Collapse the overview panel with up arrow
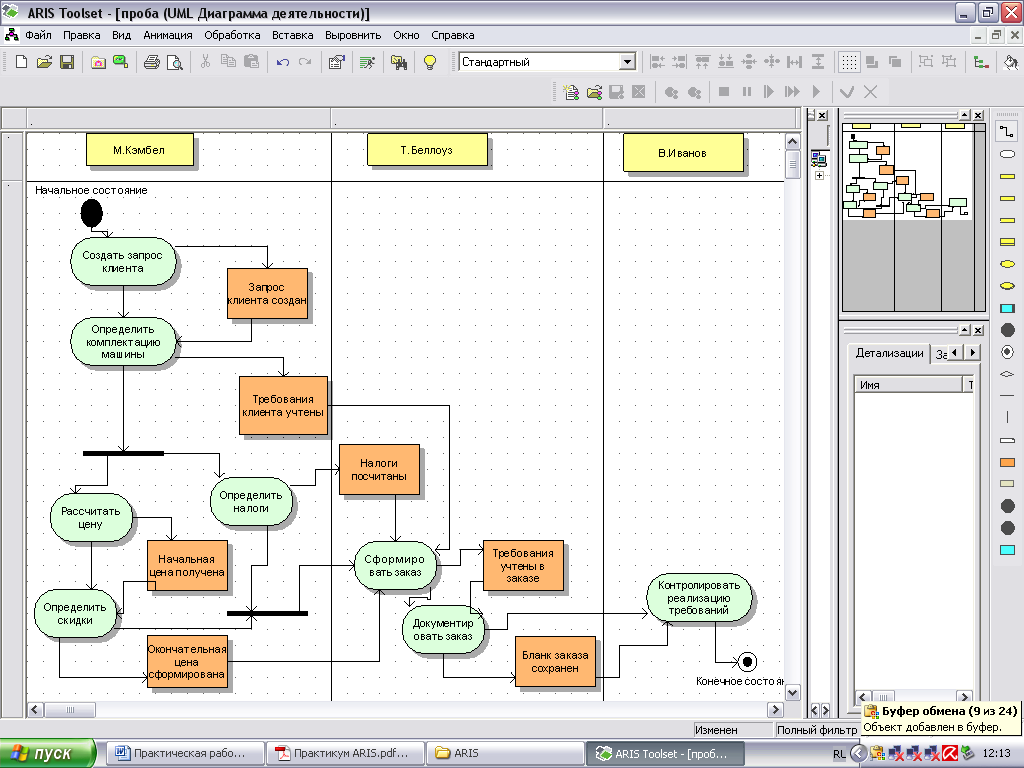The height and width of the screenshot is (768, 1024). (x=965, y=115)
